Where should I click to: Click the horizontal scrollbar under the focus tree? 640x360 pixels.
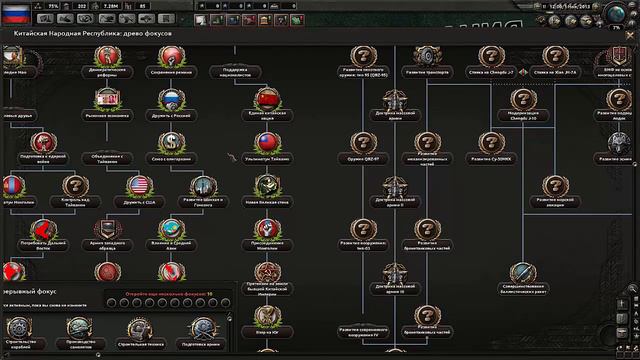click(98, 355)
